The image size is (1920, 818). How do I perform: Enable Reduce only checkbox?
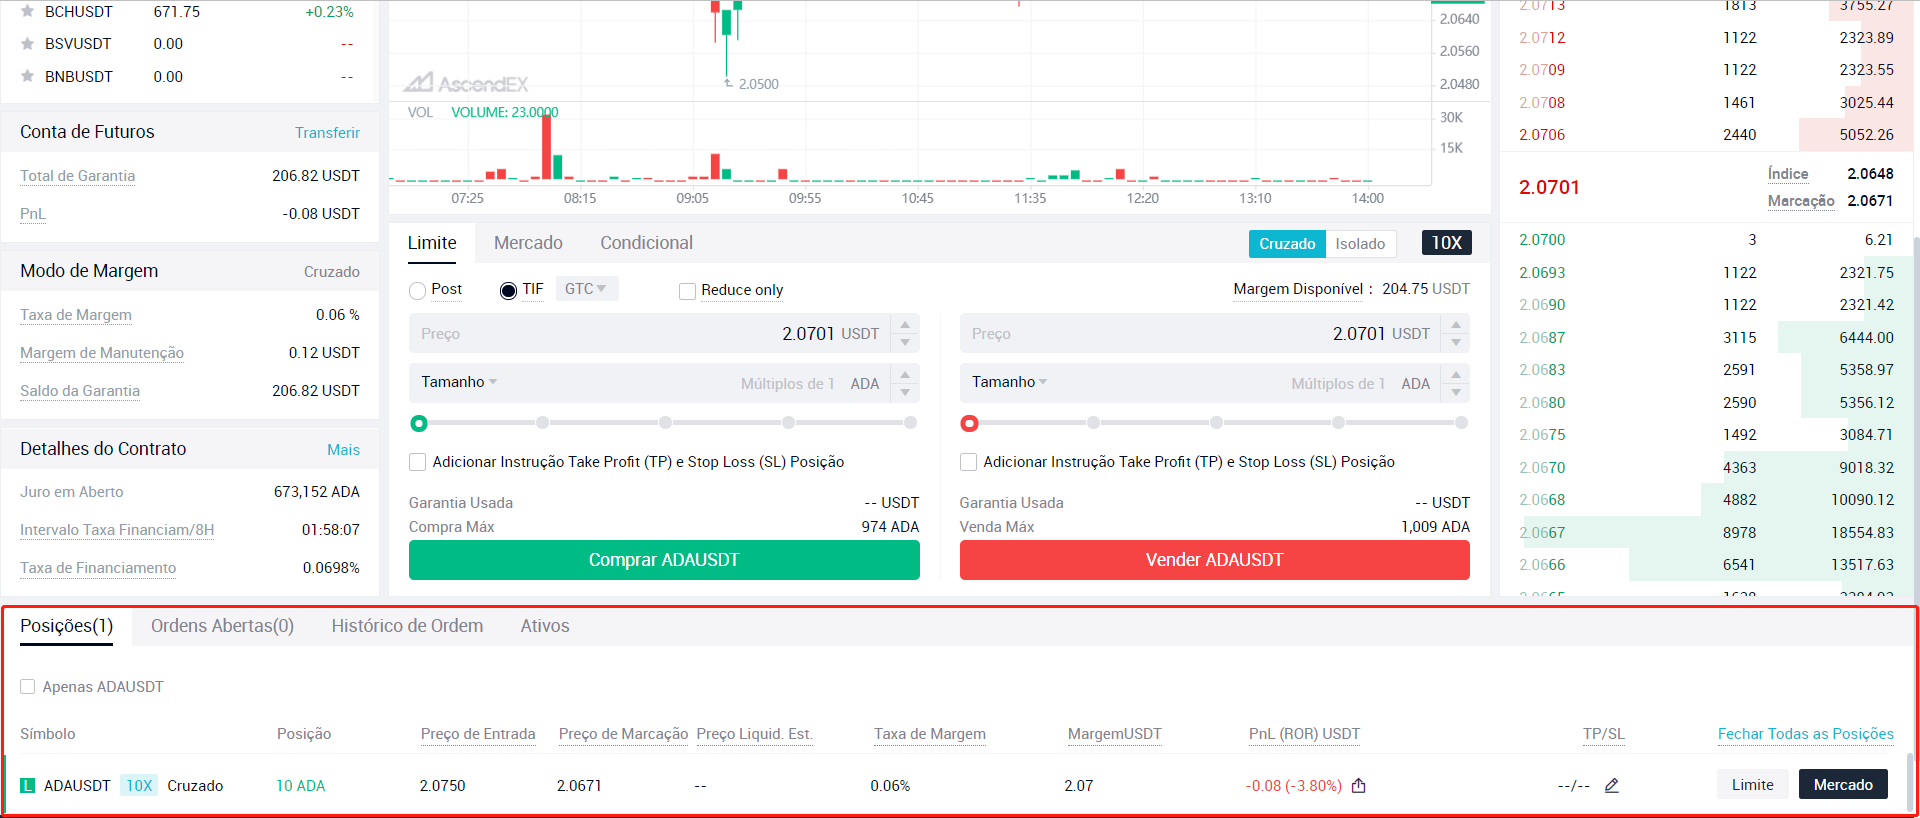687,291
